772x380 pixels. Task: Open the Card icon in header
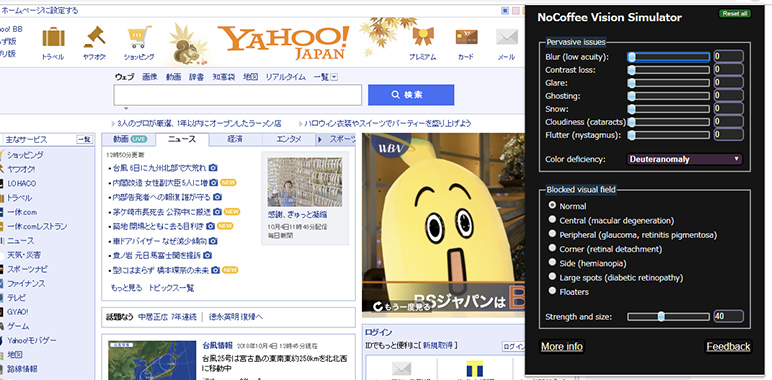click(x=466, y=37)
